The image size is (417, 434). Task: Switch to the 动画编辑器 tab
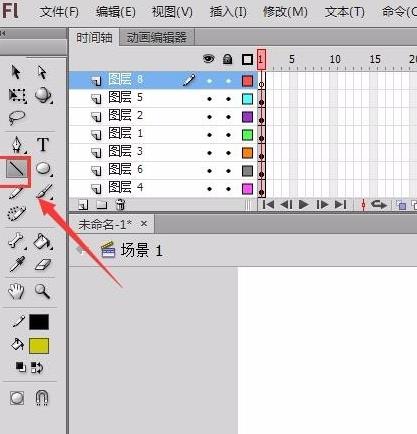tap(157, 38)
